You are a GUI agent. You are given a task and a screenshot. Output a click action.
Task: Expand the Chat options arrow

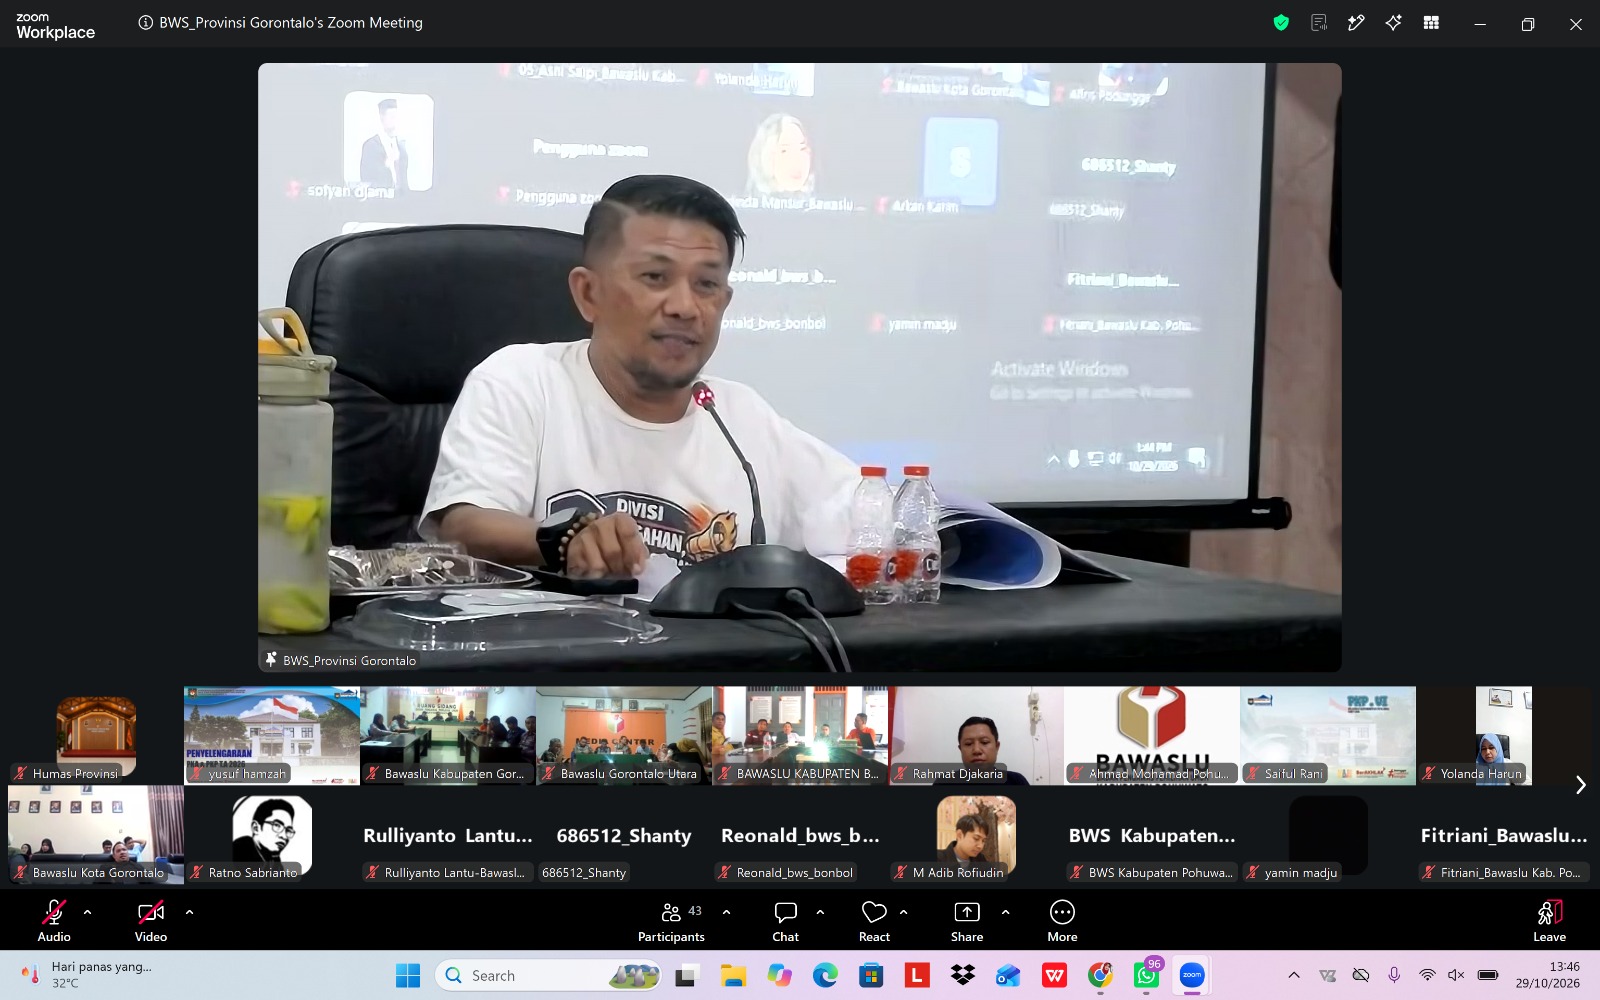click(x=820, y=912)
